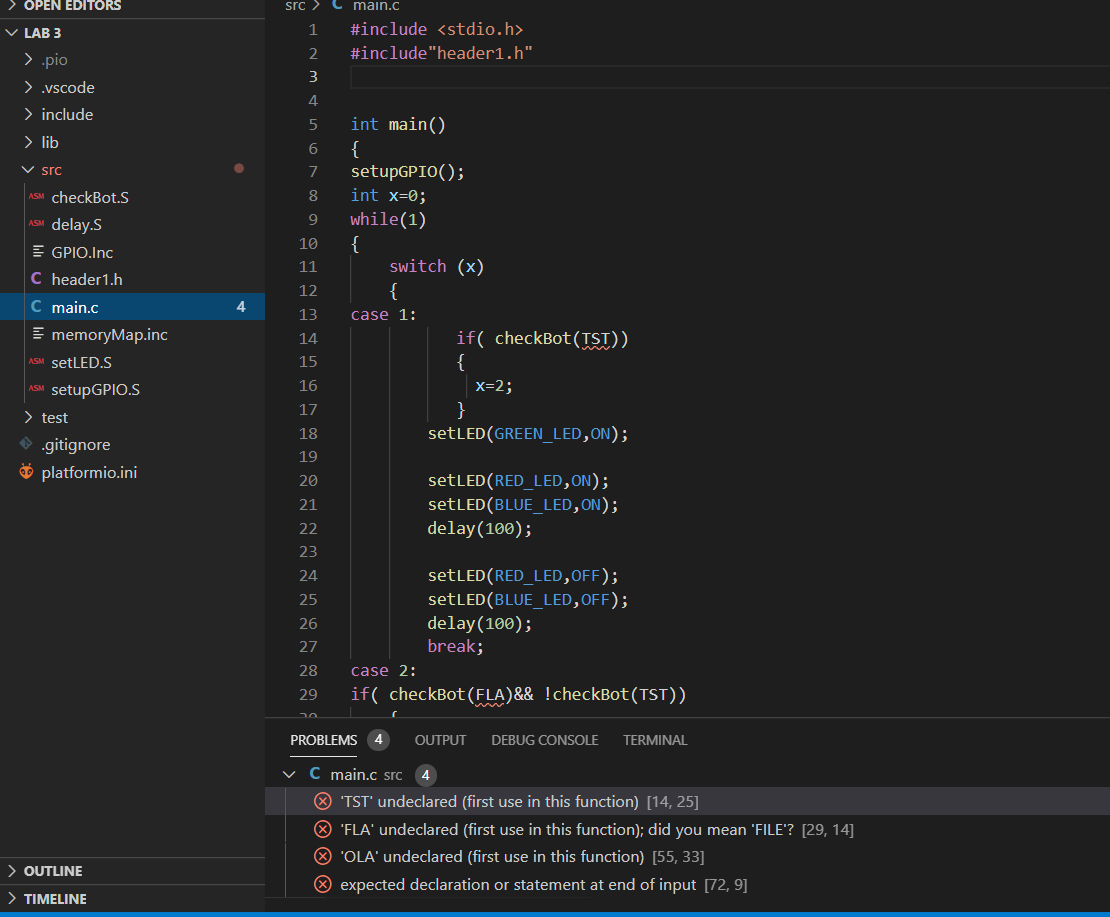
Task: Switch to the TERMINAL tab
Action: (655, 740)
